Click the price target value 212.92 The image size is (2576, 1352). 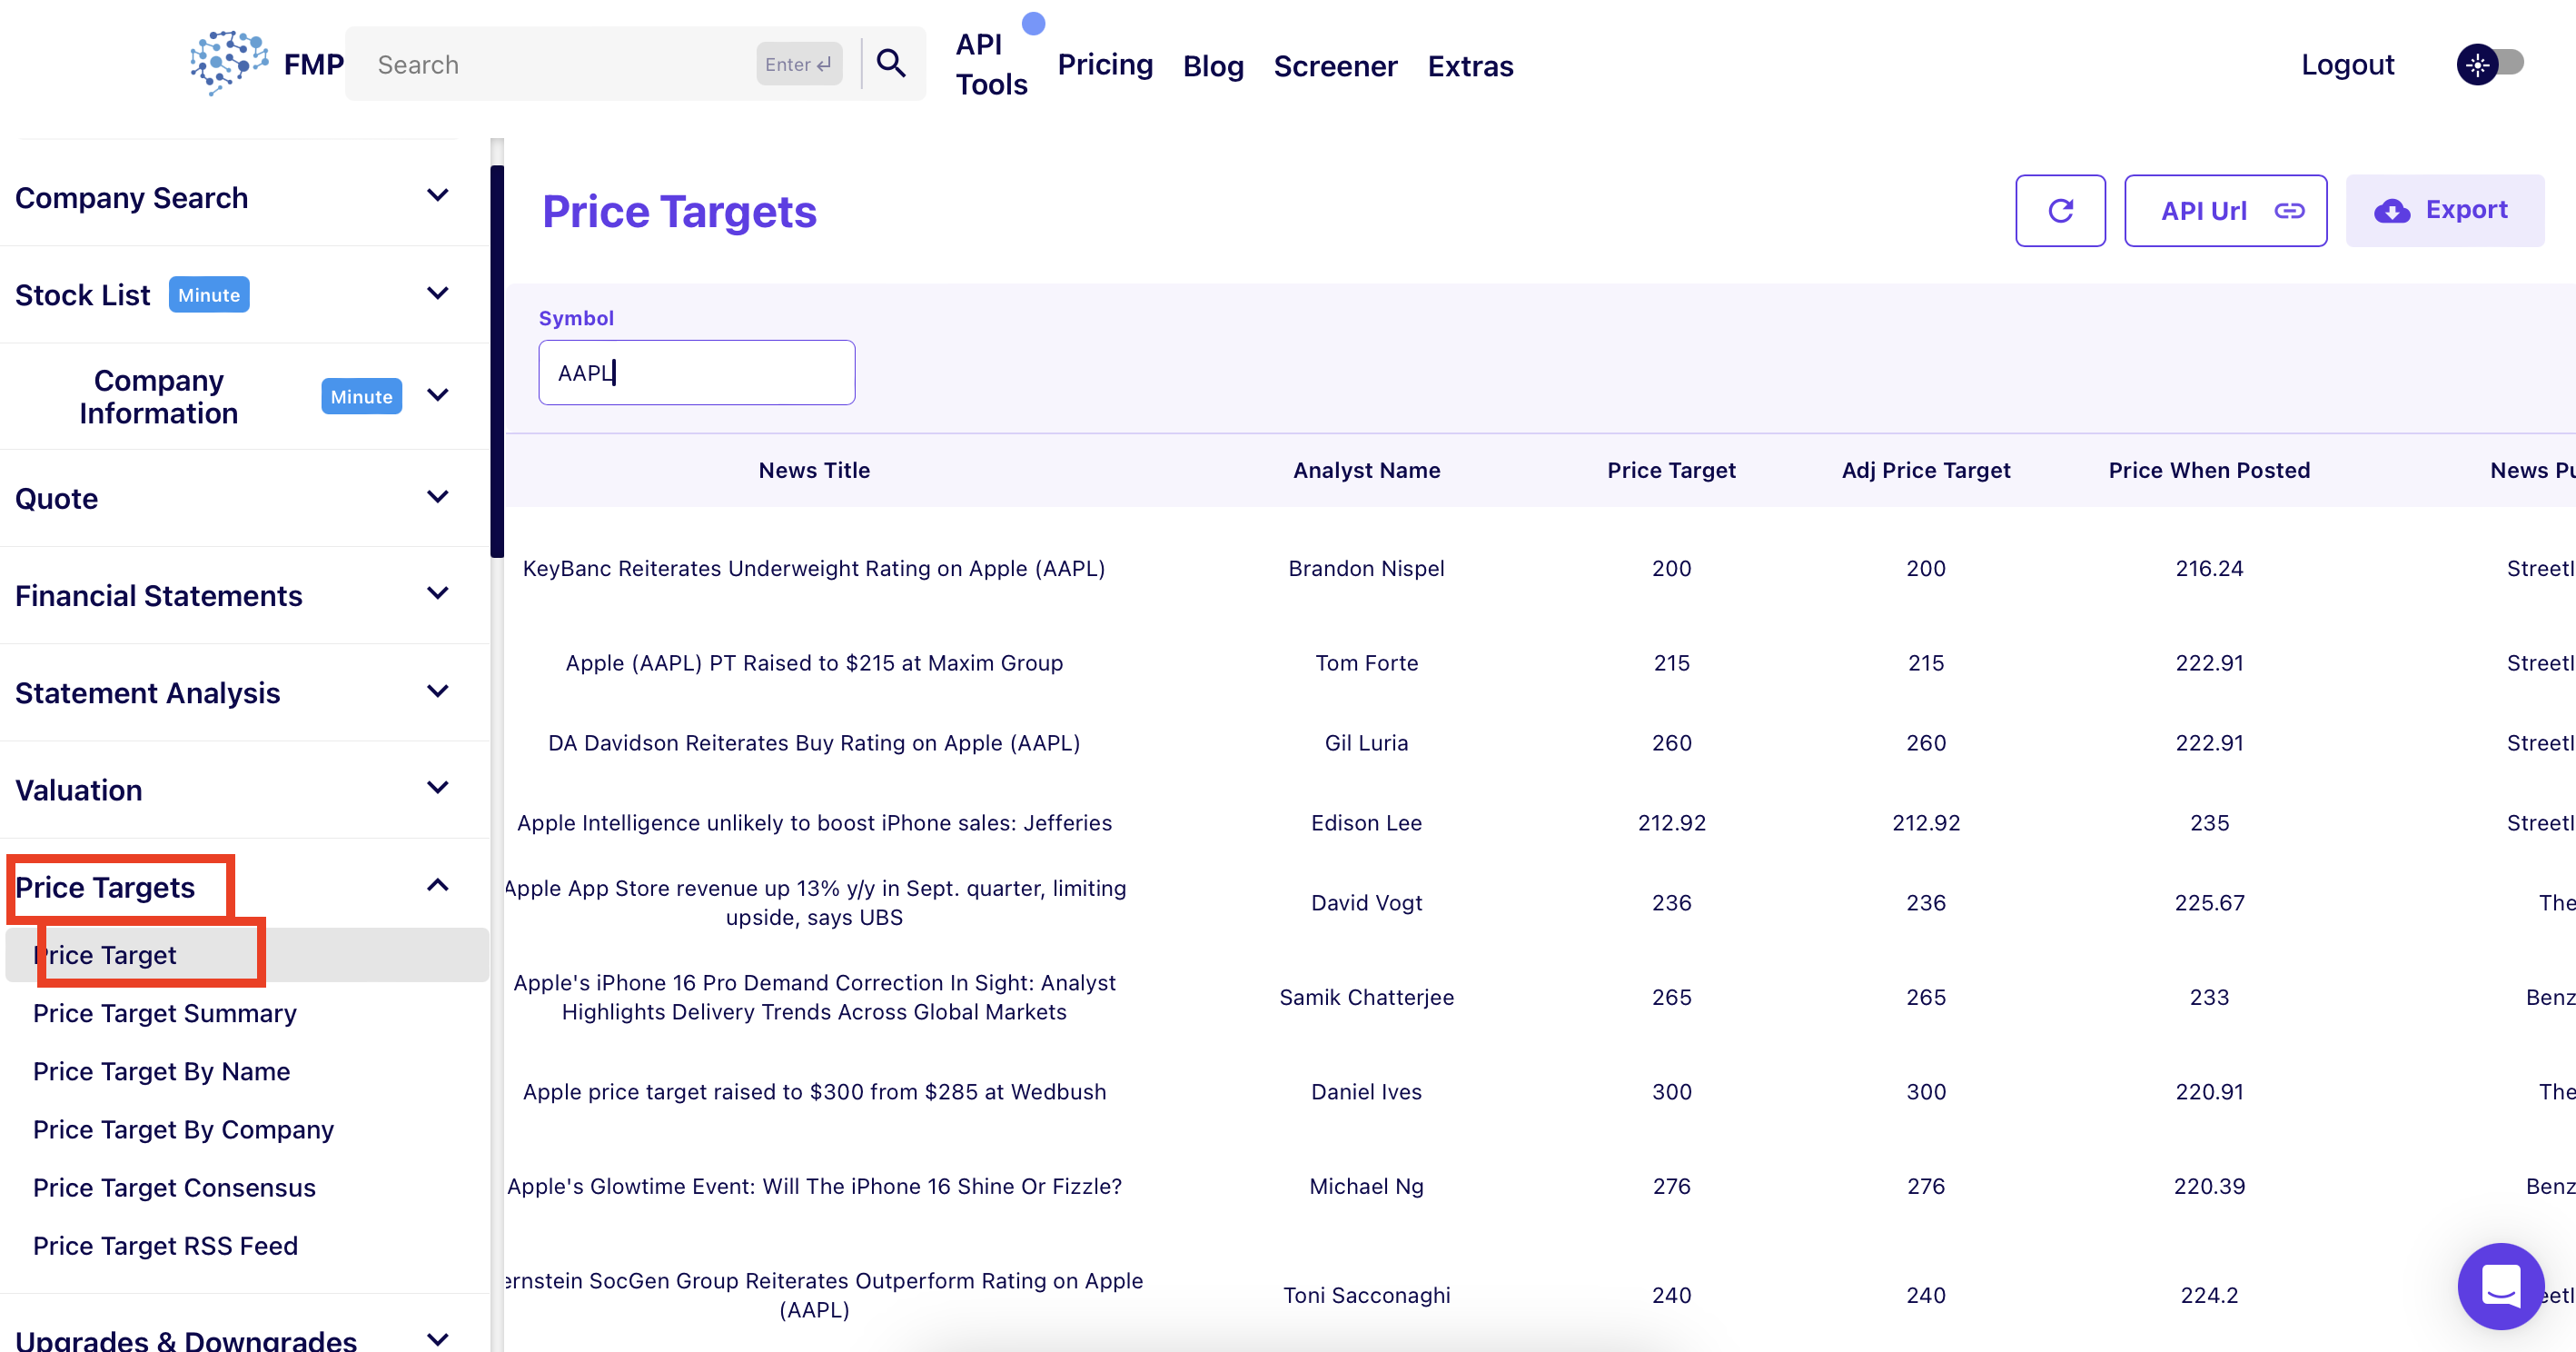click(1671, 823)
